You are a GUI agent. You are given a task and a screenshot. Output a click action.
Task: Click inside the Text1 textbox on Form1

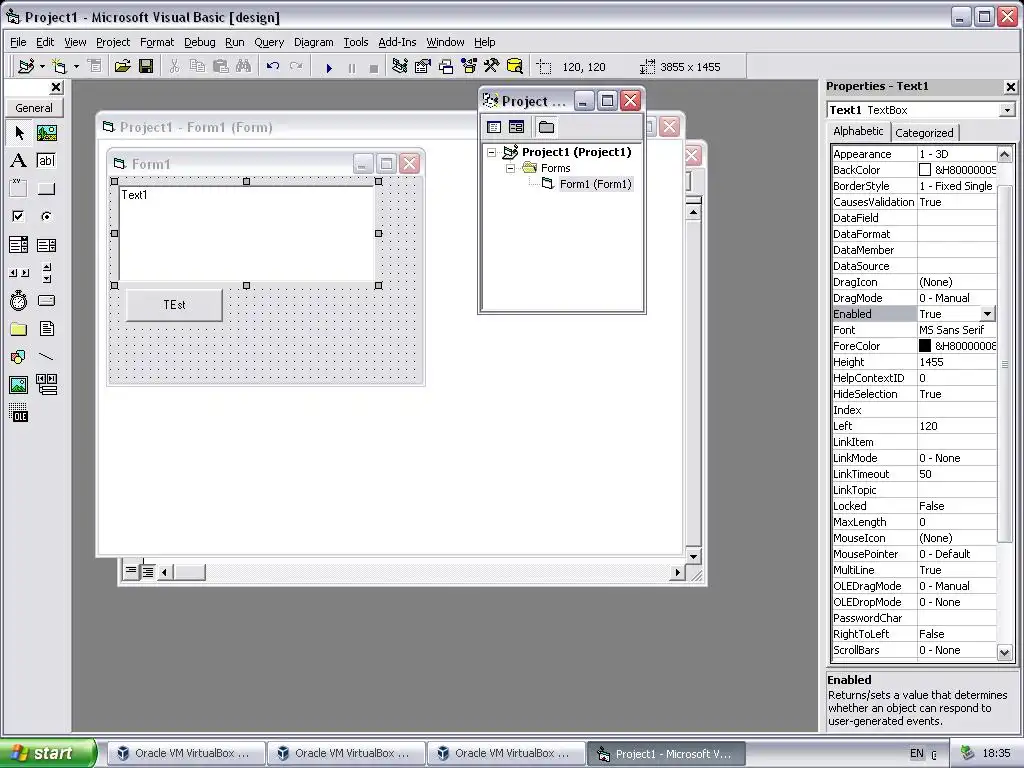coord(247,233)
